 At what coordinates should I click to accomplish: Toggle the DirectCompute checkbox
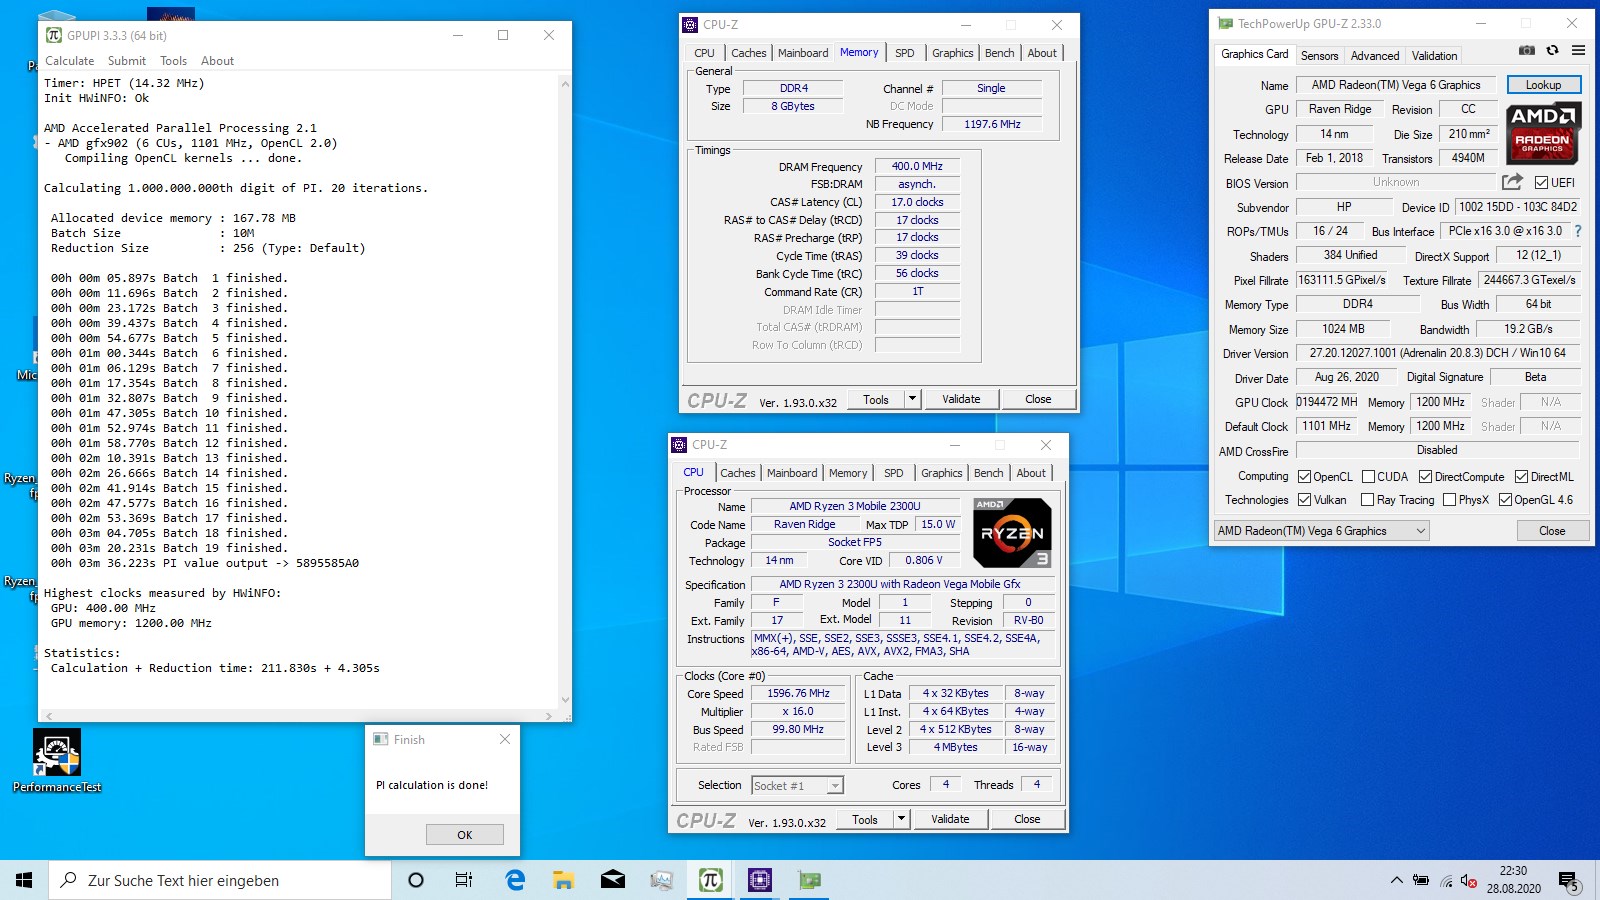pos(1425,477)
